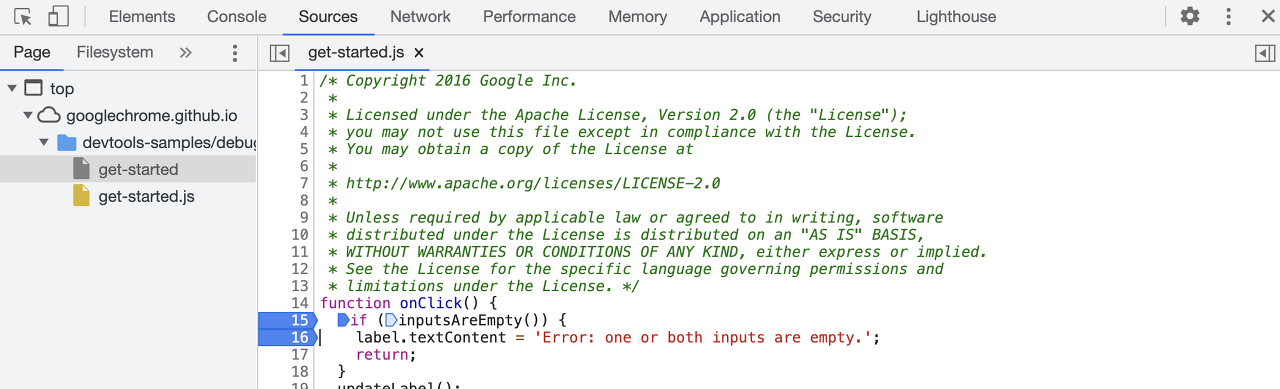Open the Security tab
This screenshot has width=1280, height=389.
coord(842,16)
